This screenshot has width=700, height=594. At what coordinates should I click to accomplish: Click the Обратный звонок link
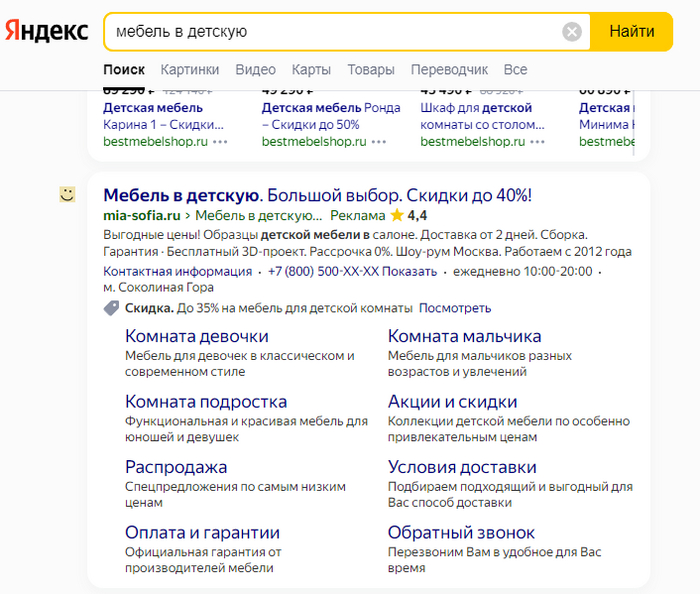click(461, 533)
